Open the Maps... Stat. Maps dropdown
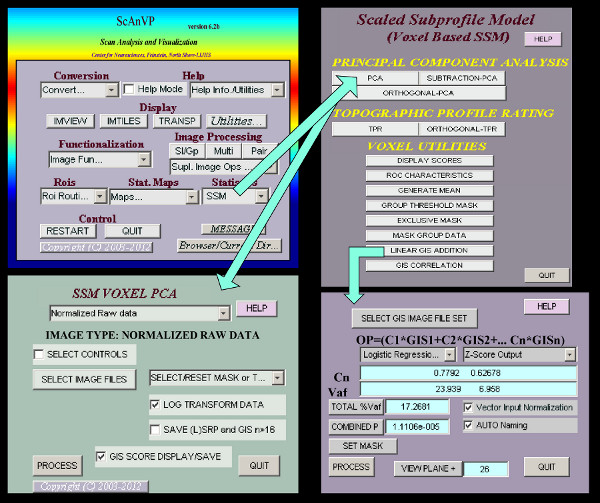 click(x=154, y=197)
